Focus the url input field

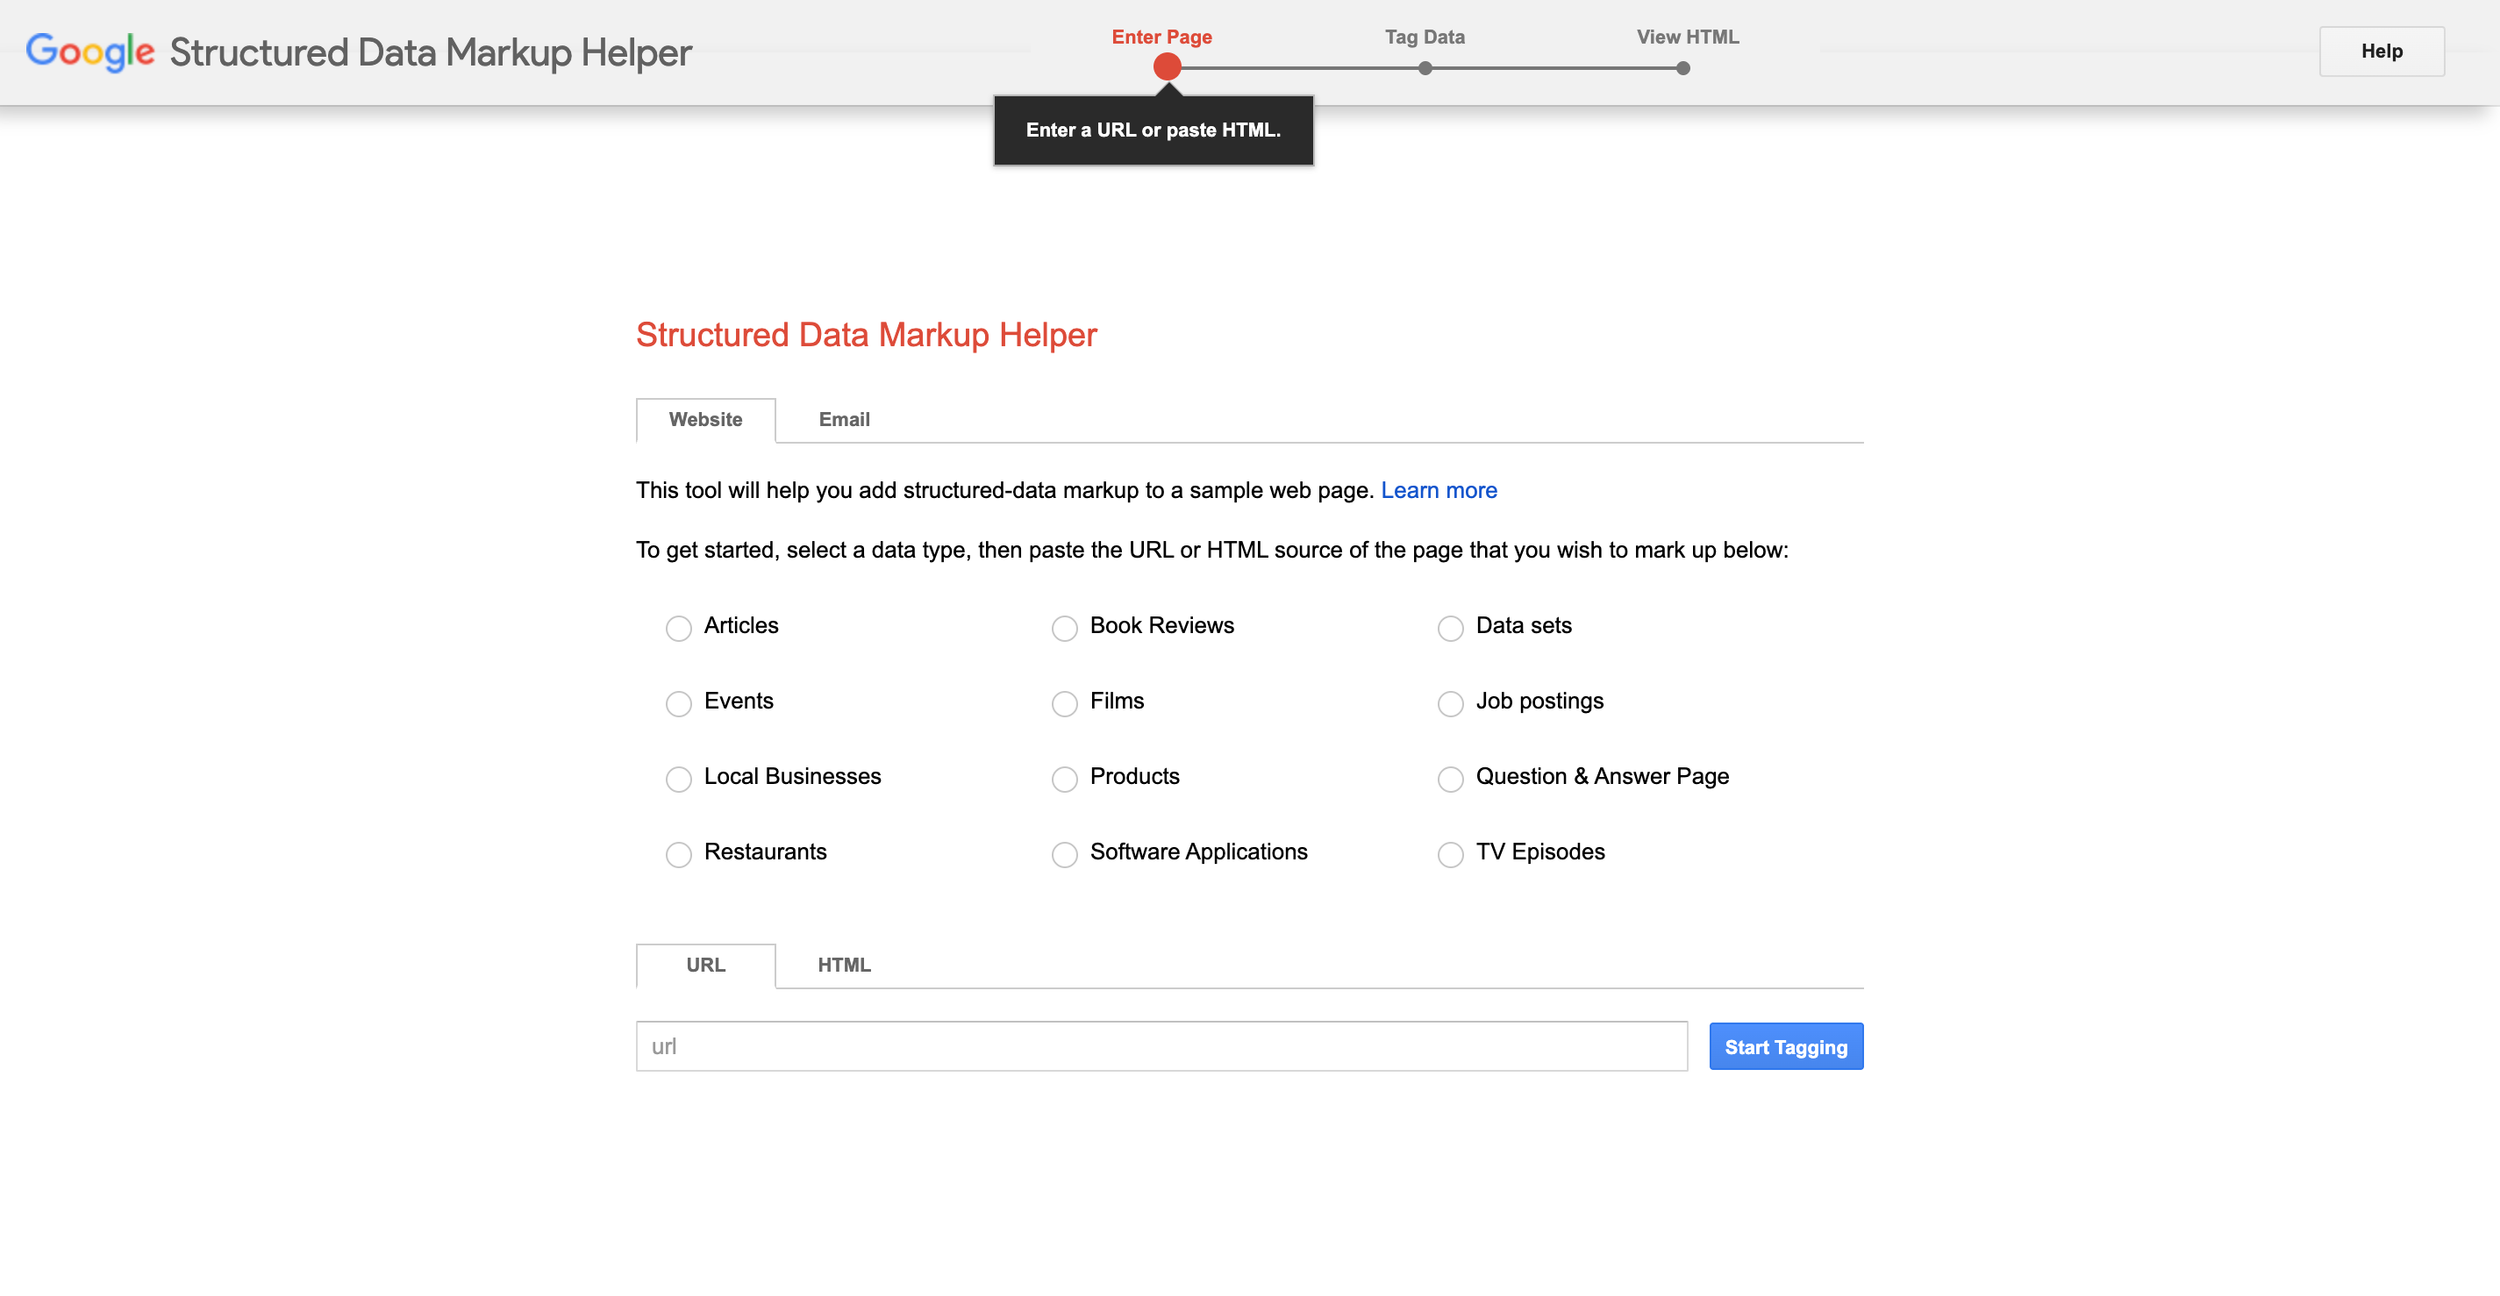point(1161,1046)
